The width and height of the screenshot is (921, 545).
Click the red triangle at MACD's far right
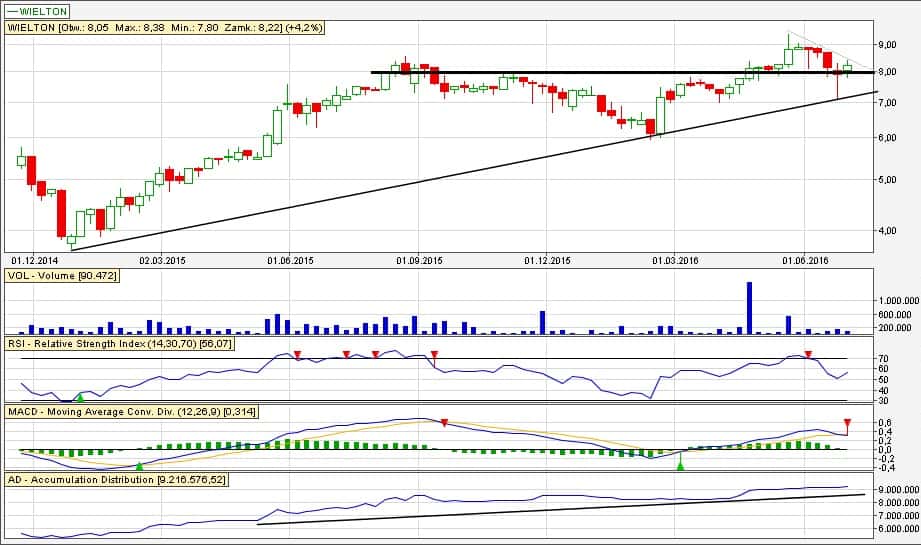[847, 423]
